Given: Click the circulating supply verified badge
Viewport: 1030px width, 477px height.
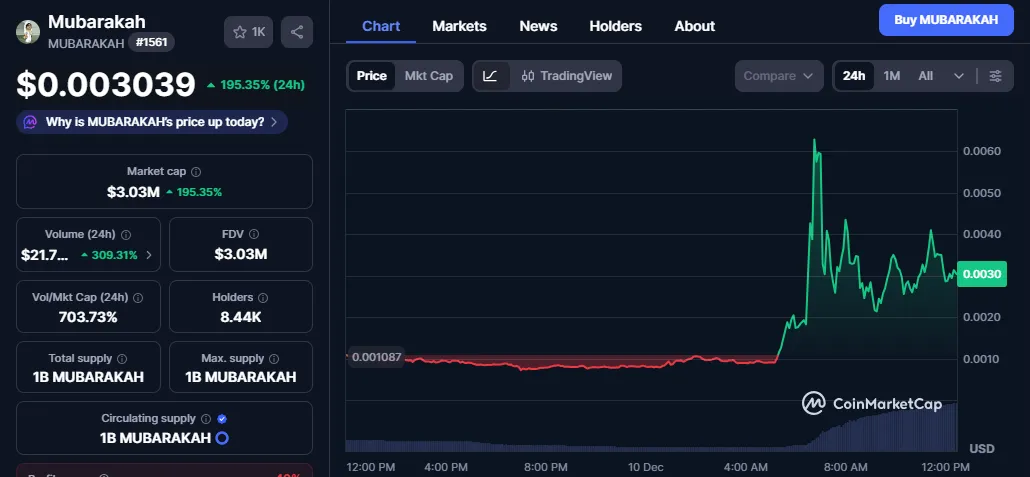Looking at the screenshot, I should 222,419.
